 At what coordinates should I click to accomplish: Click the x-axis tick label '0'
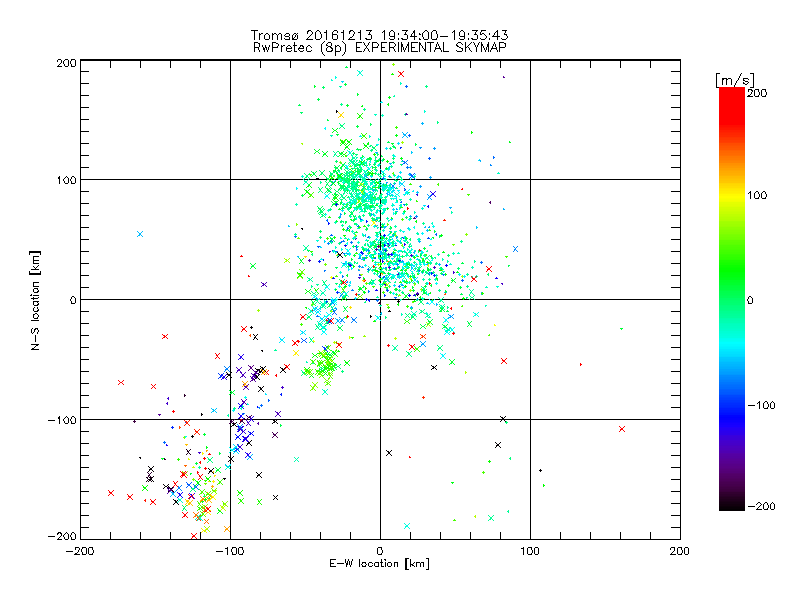(x=380, y=551)
